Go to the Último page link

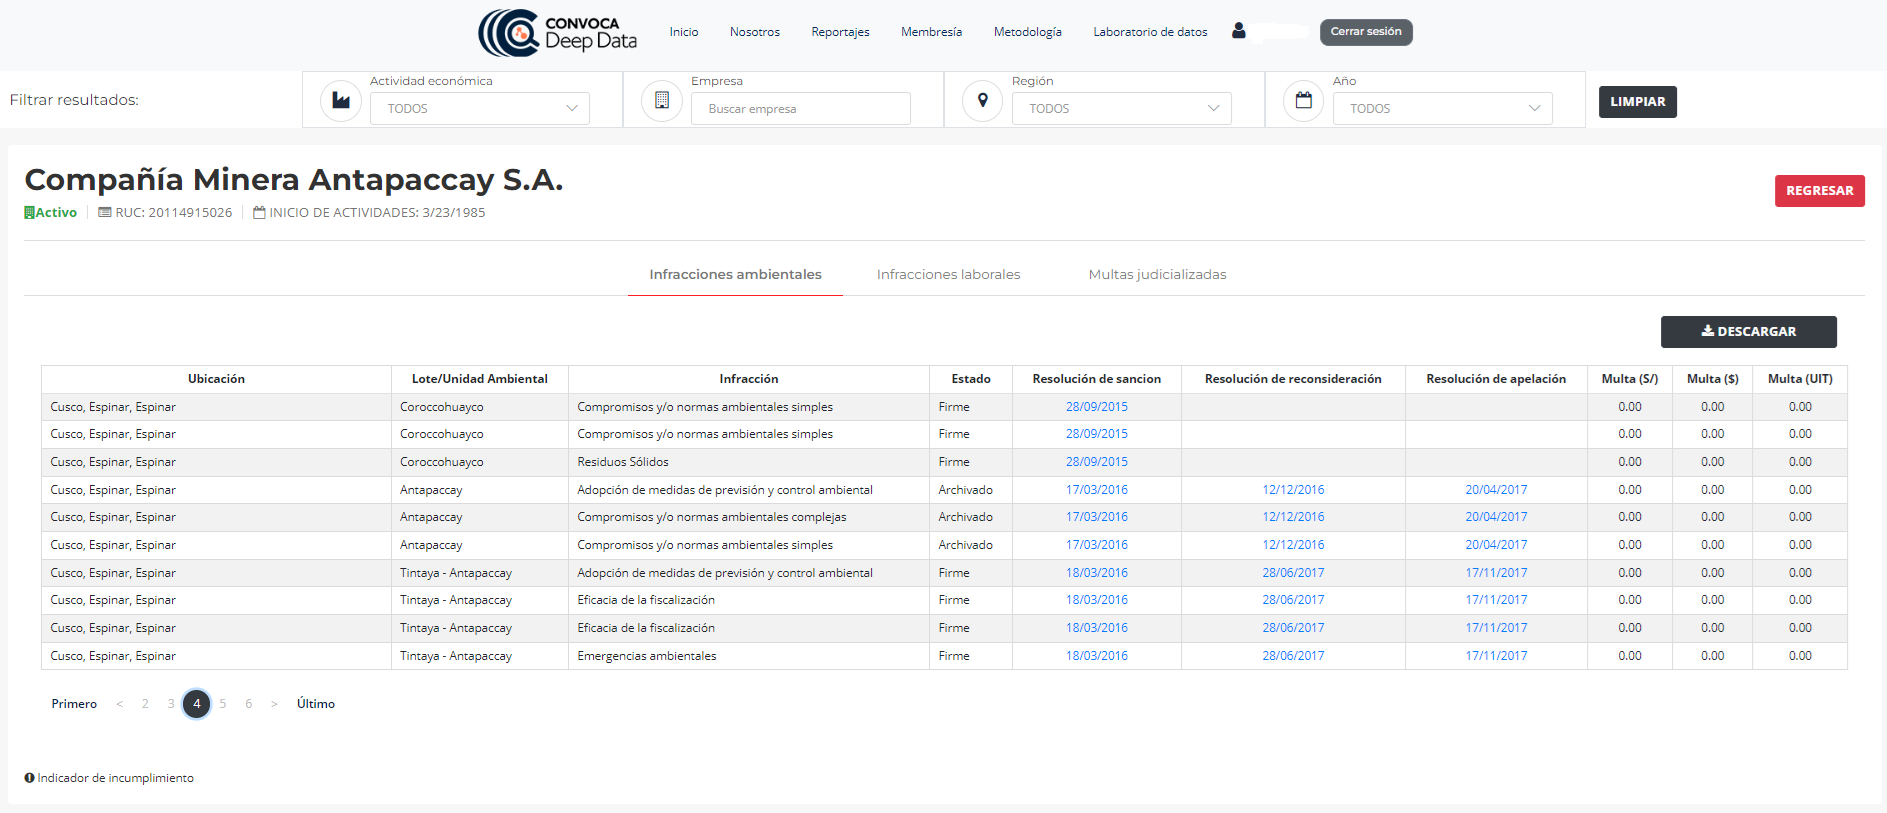click(316, 704)
